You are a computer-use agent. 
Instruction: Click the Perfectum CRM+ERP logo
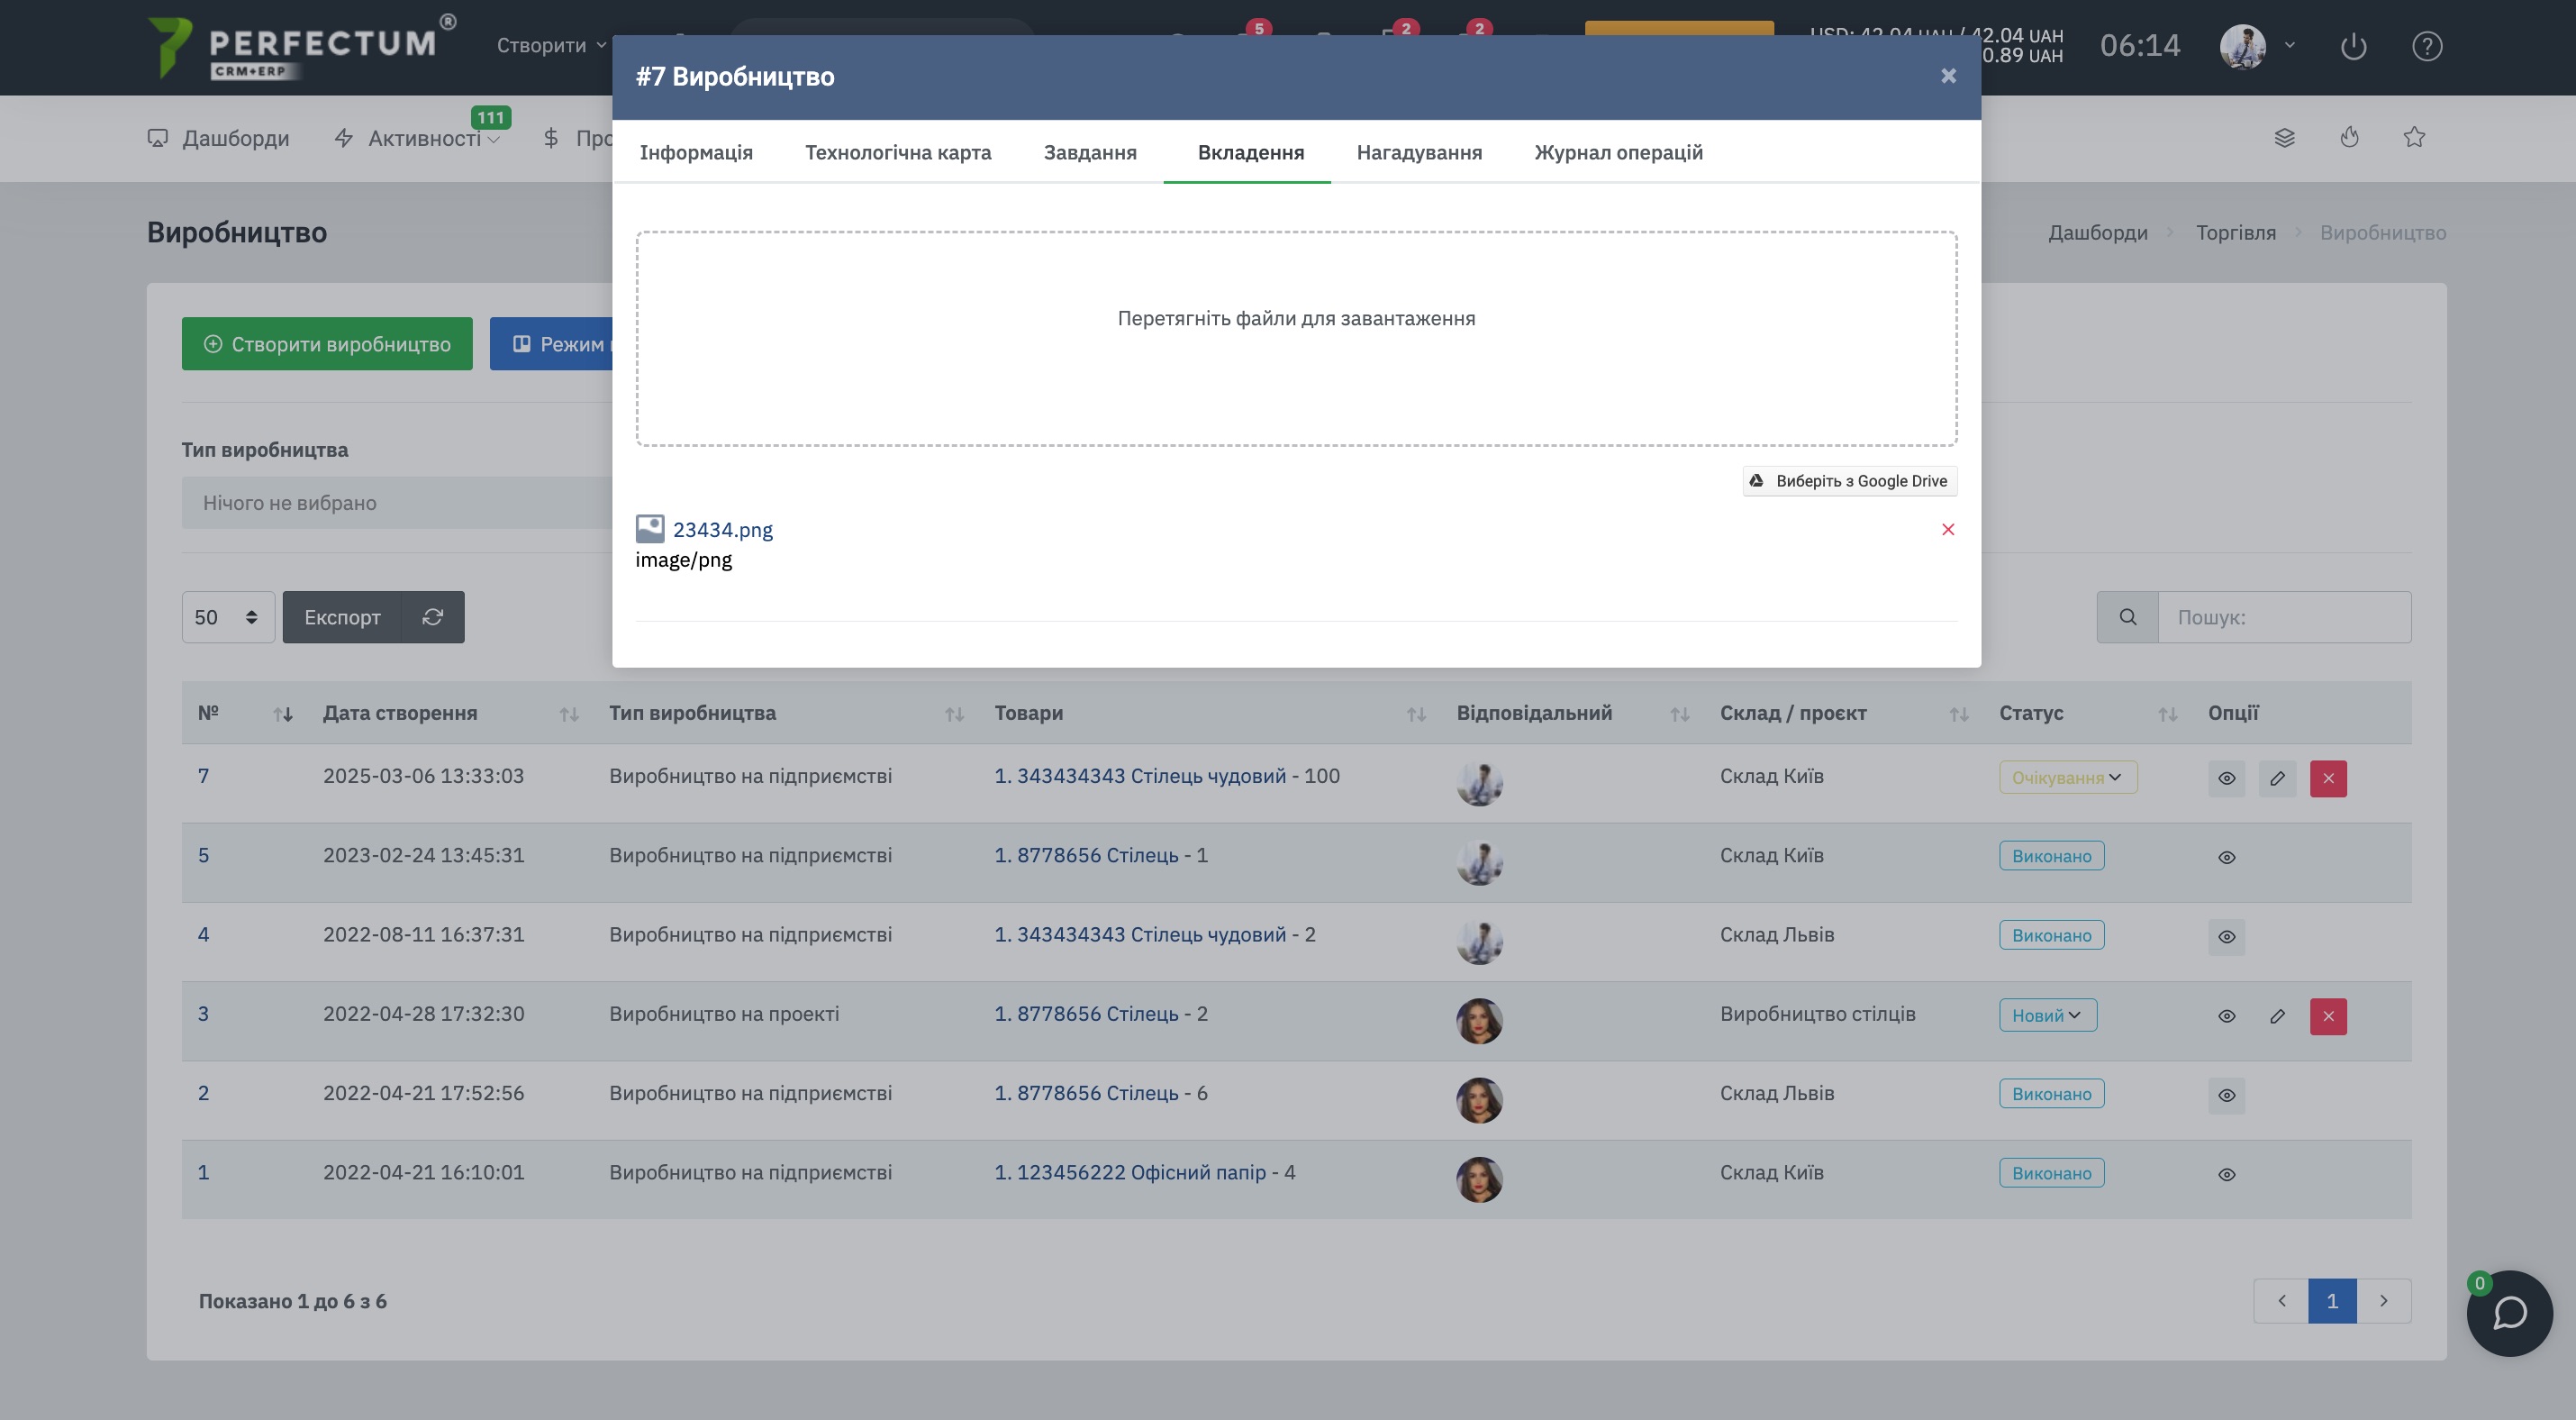300,46
